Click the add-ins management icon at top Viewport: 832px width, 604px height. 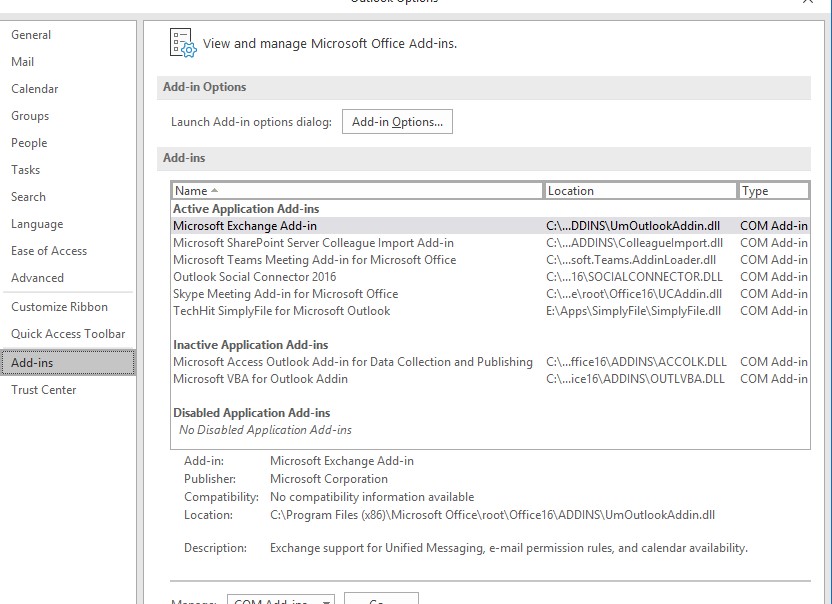click(x=183, y=43)
